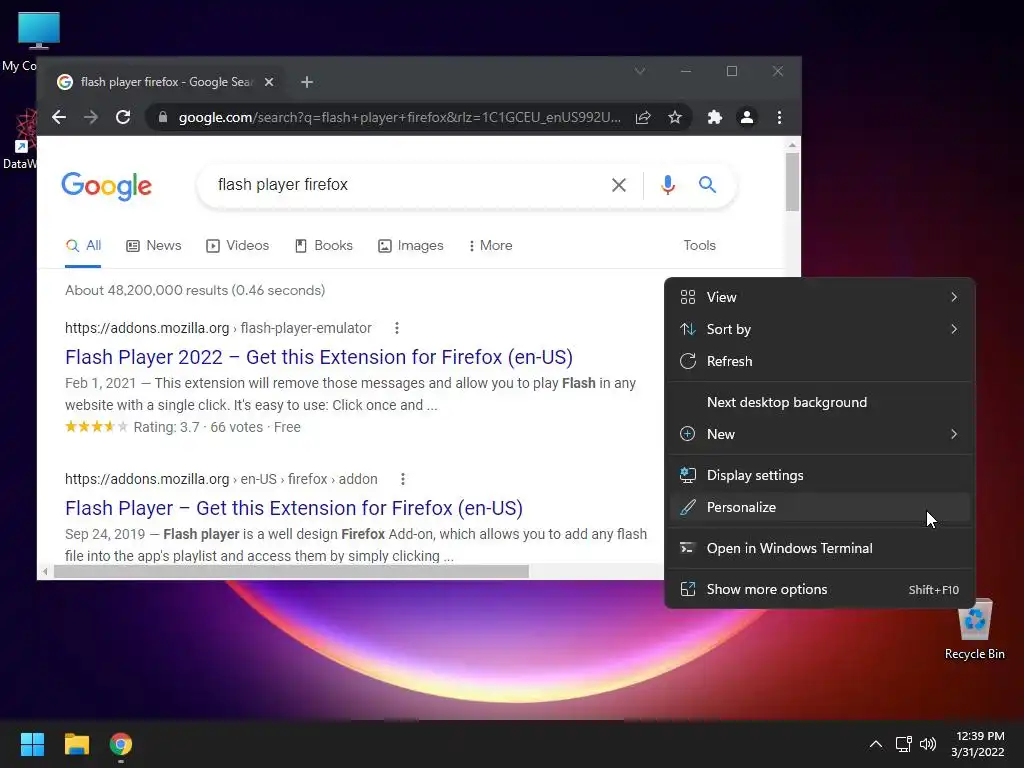The height and width of the screenshot is (768, 1024).
Task: Launch File Explorer from the taskbar
Action: 76,744
